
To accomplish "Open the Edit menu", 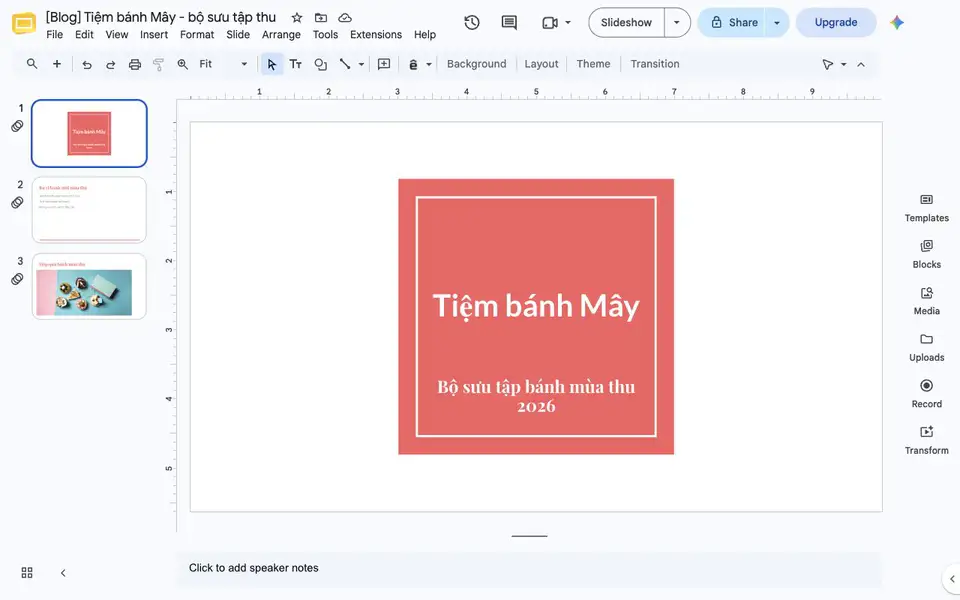I will (x=84, y=35).
